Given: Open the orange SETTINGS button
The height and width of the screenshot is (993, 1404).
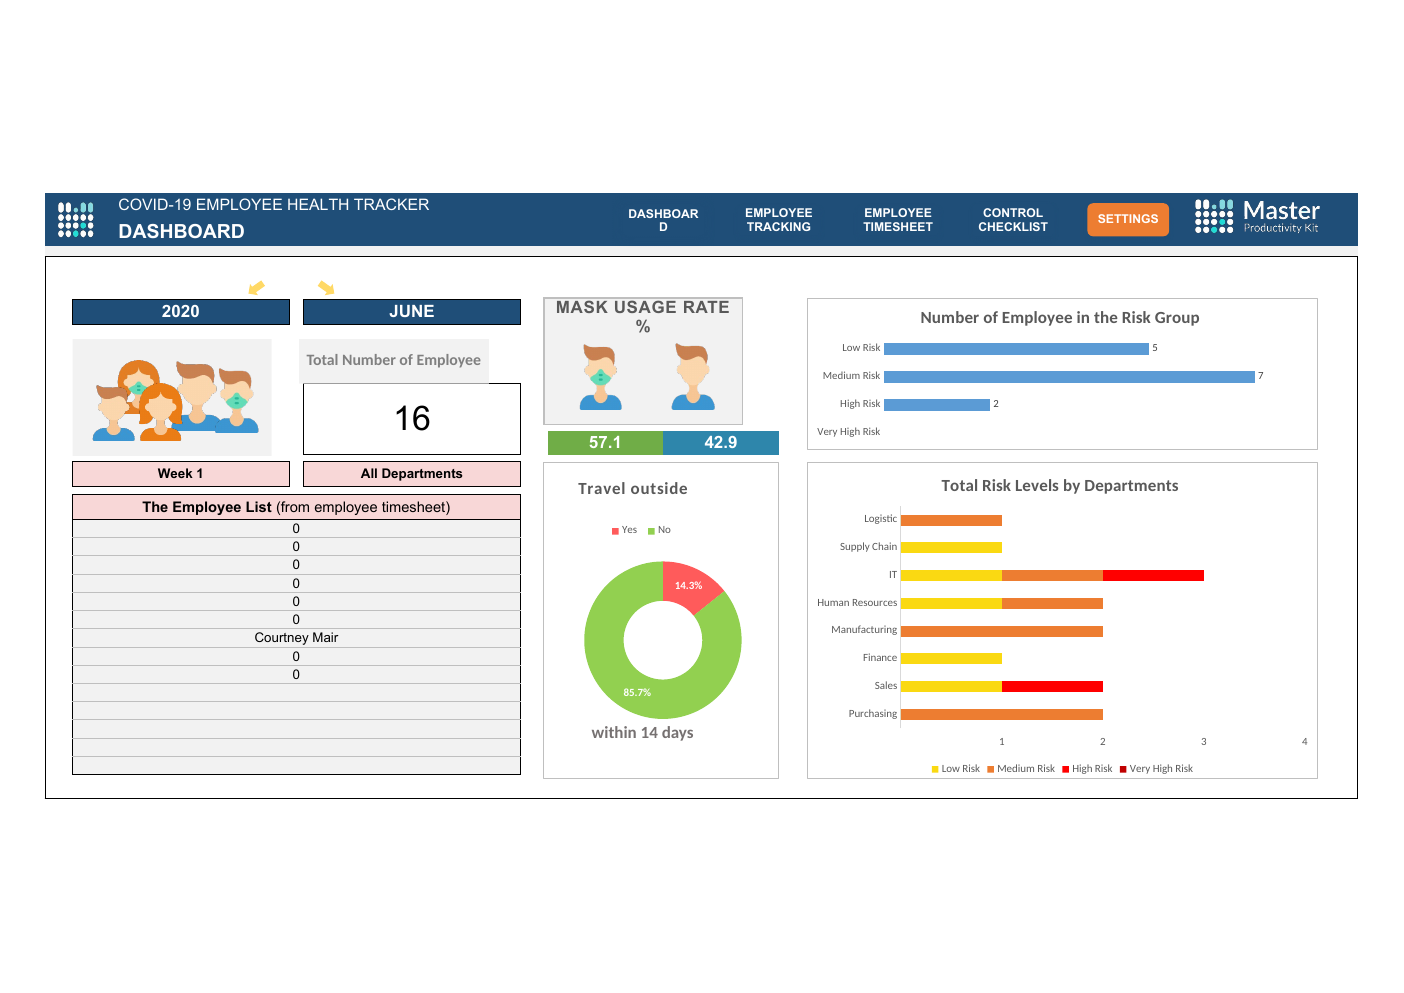Looking at the screenshot, I should (1128, 219).
